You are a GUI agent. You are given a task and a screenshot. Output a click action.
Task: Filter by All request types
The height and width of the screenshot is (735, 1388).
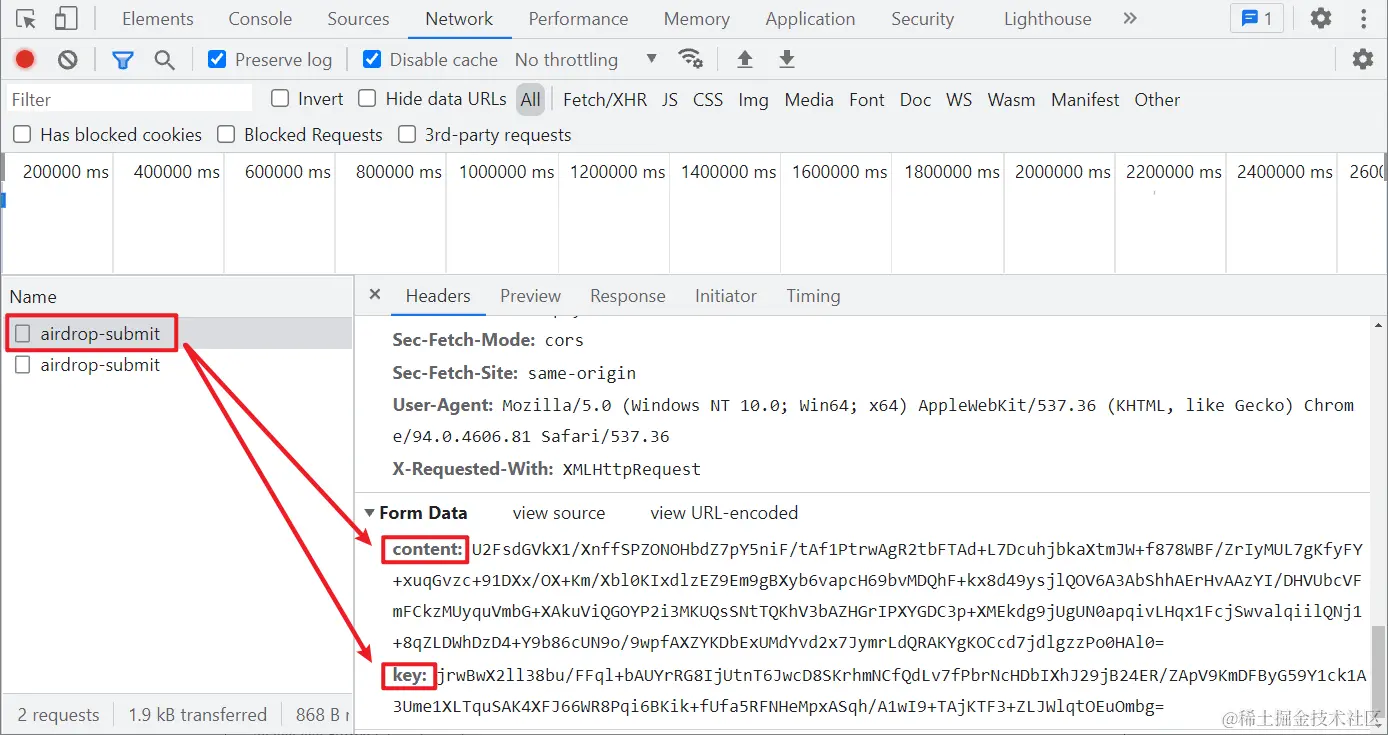pyautogui.click(x=530, y=99)
